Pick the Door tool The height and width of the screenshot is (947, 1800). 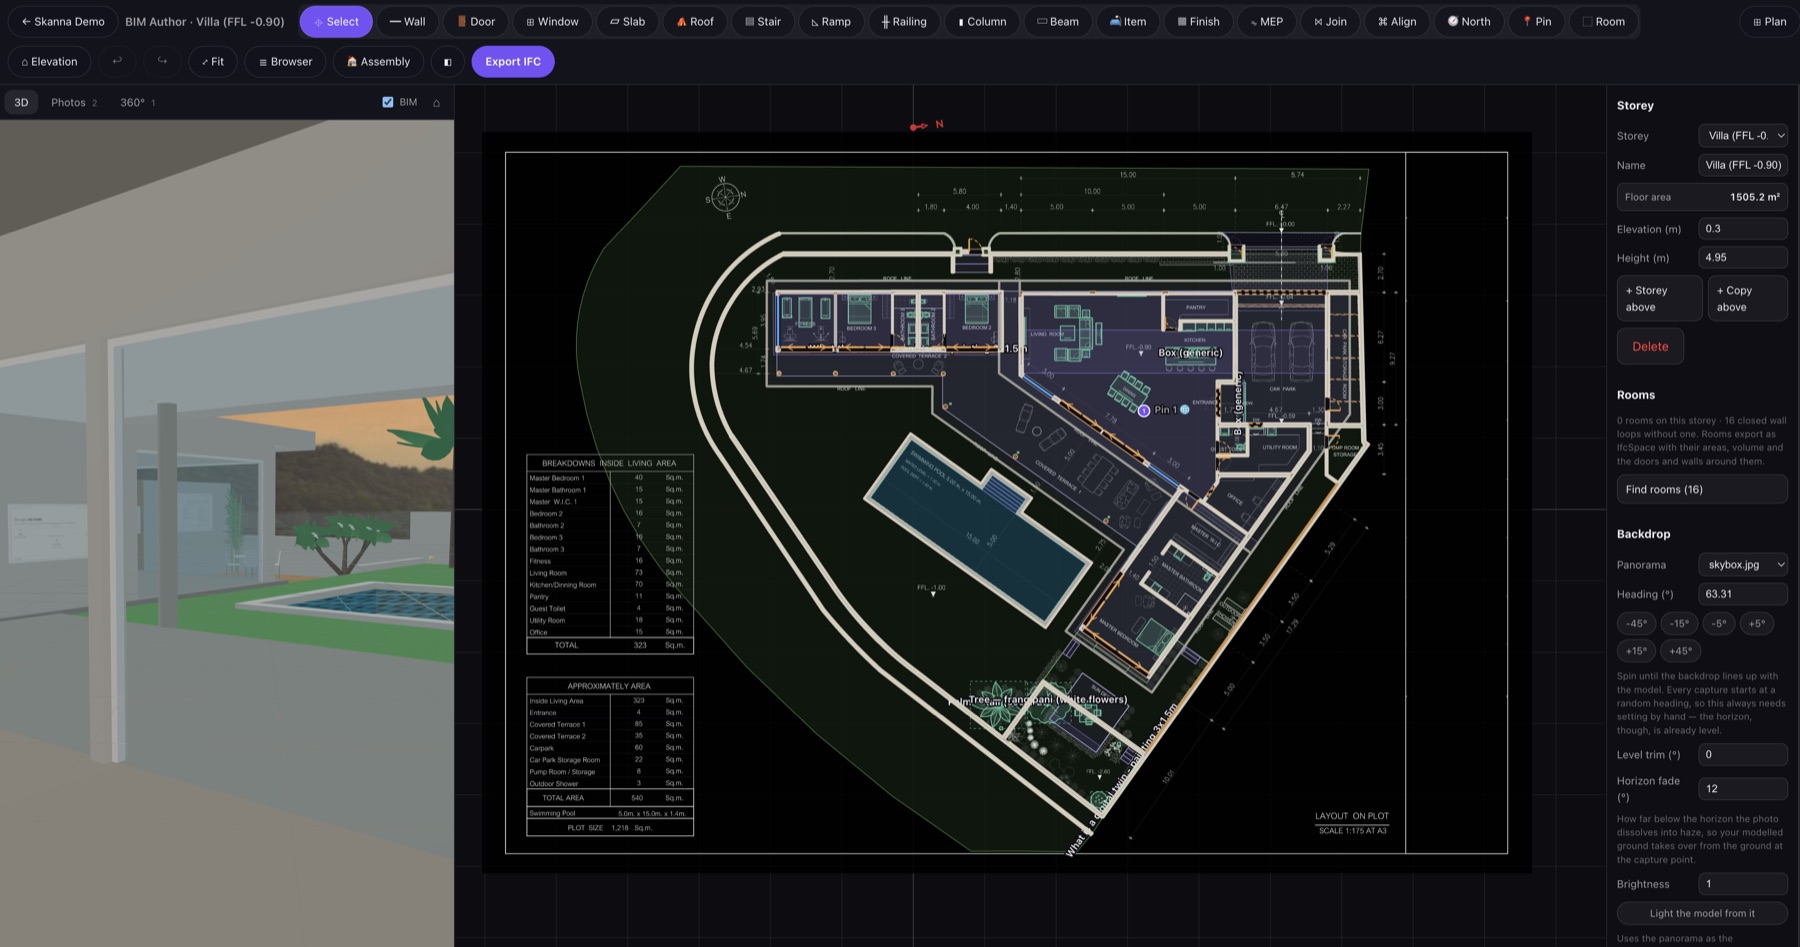476,21
